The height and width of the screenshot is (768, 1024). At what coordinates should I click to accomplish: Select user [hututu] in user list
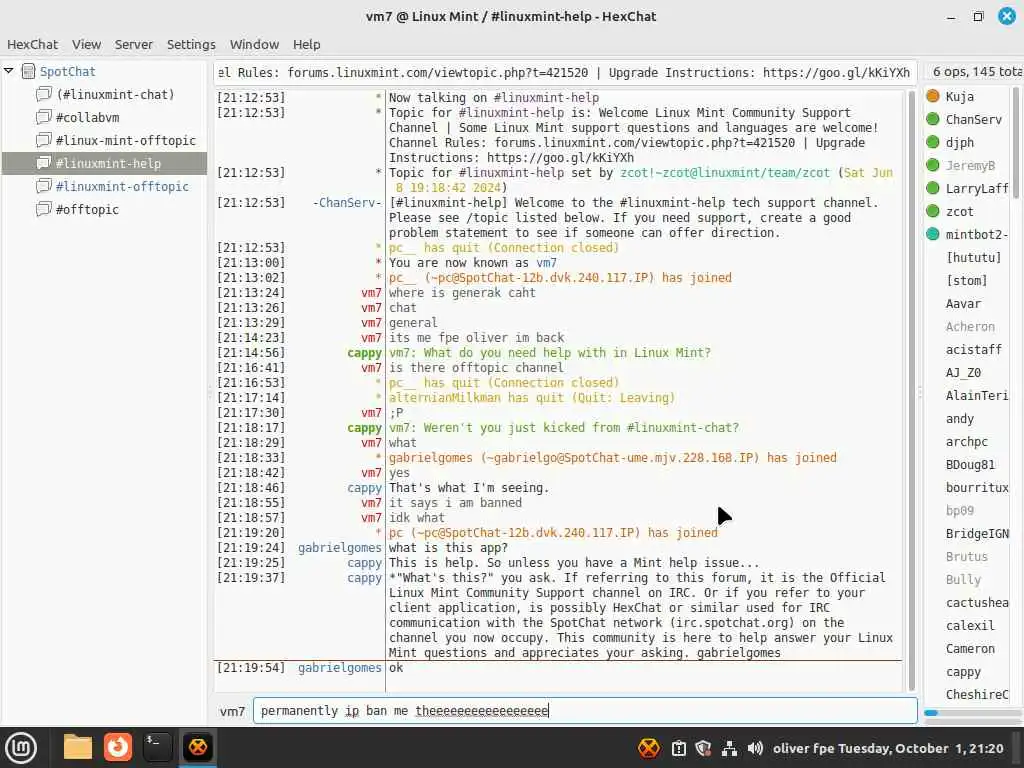pos(973,257)
